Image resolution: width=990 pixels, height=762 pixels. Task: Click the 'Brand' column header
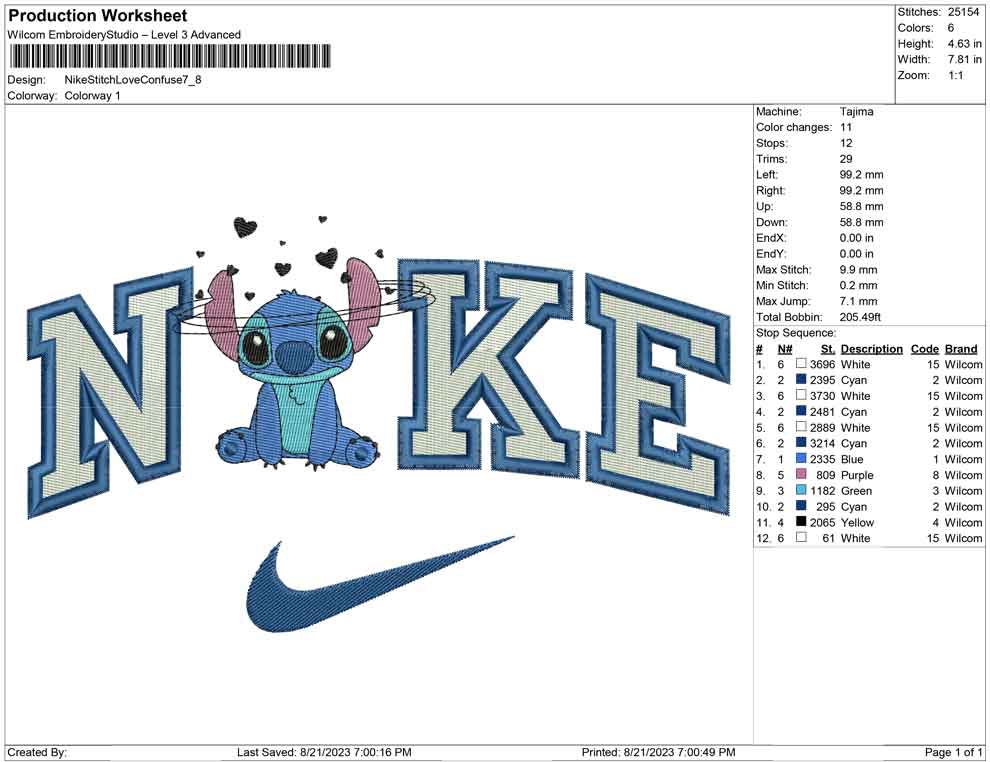[x=961, y=348]
